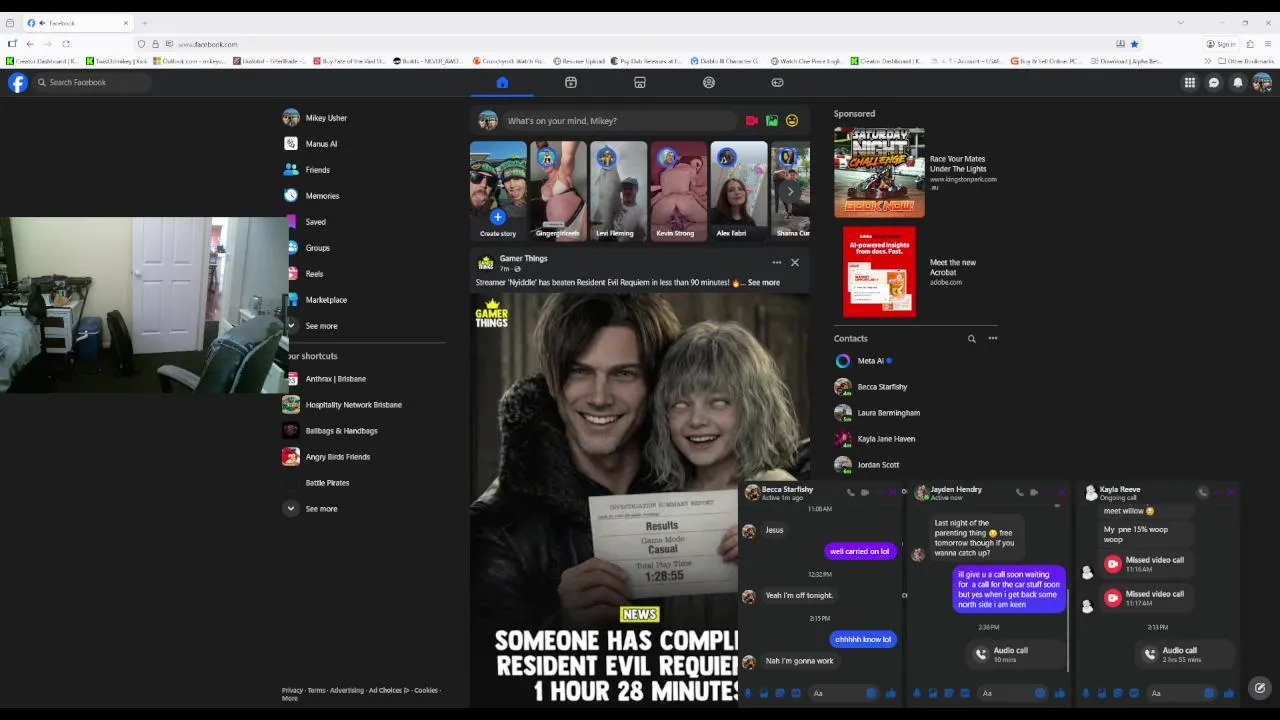
Task: Show more stories with the right arrow
Action: point(790,191)
